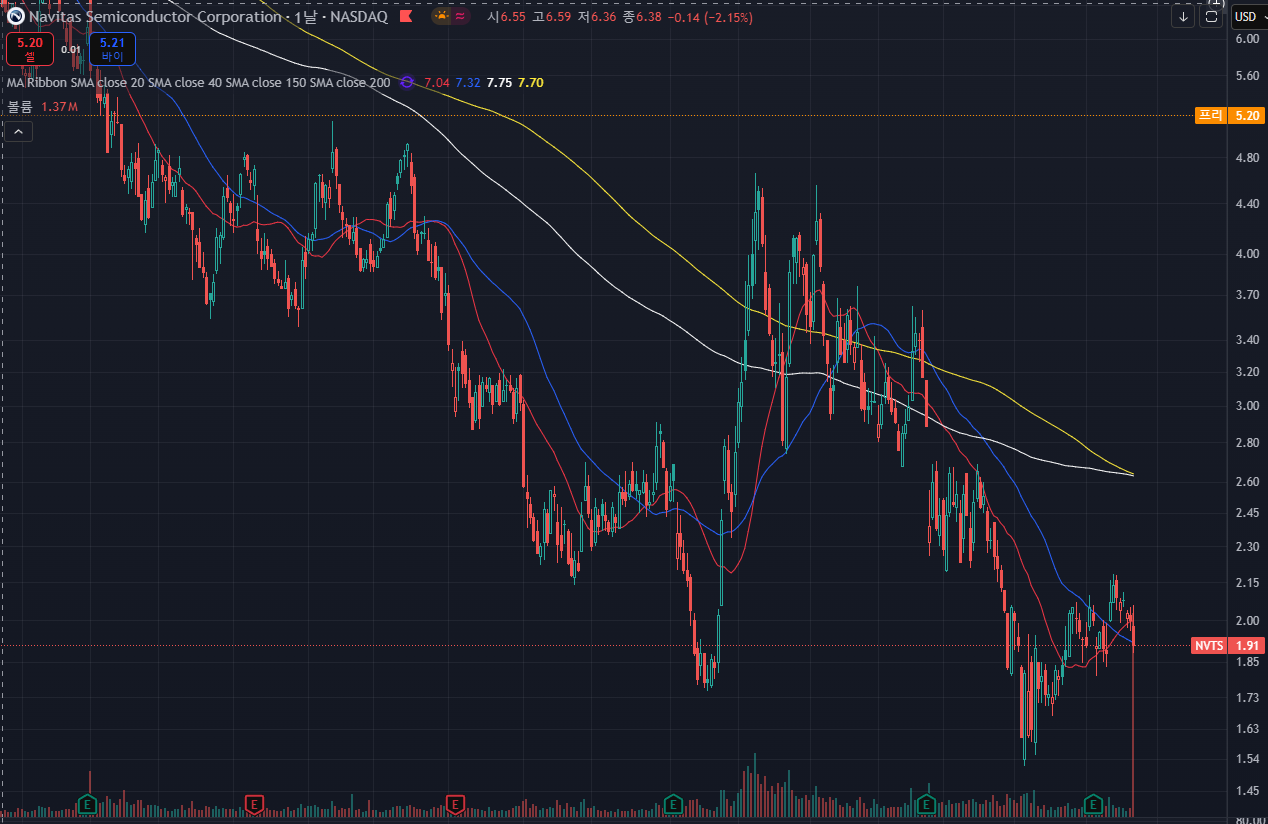This screenshot has width=1268, height=824.
Task: Toggle fullscreen chart view icon
Action: (1212, 17)
